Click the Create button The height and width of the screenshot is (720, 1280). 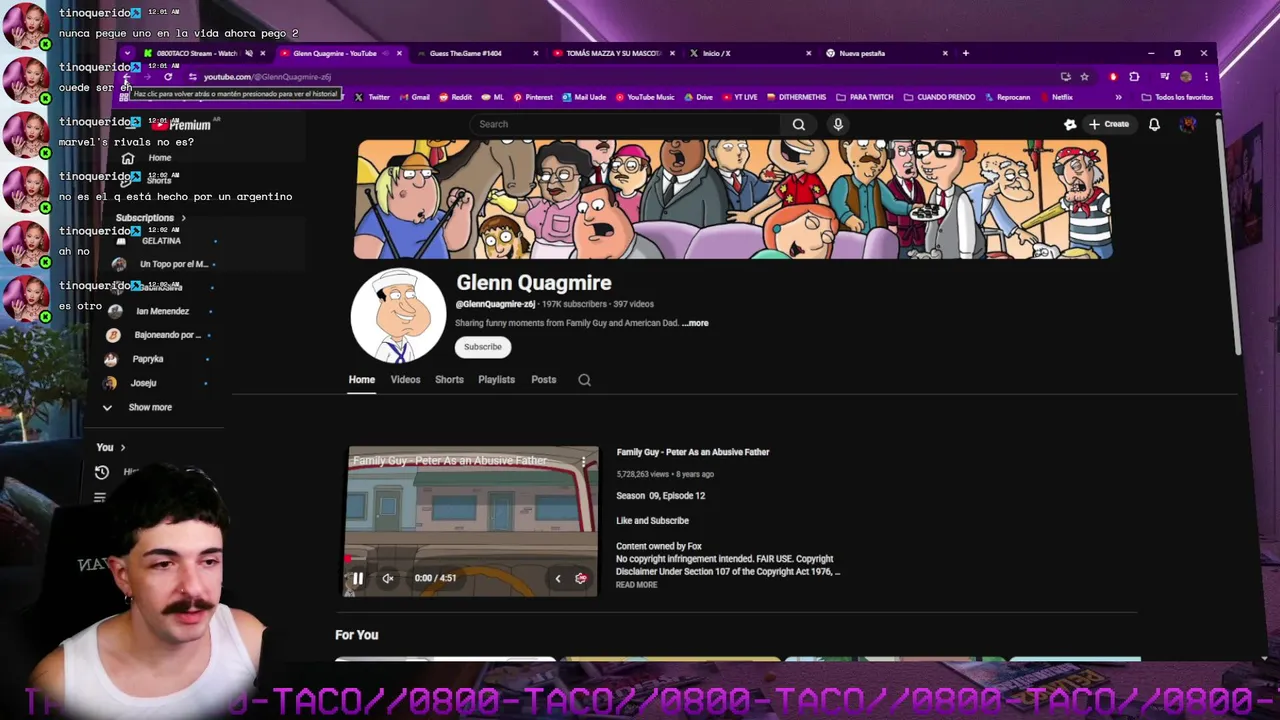1109,124
